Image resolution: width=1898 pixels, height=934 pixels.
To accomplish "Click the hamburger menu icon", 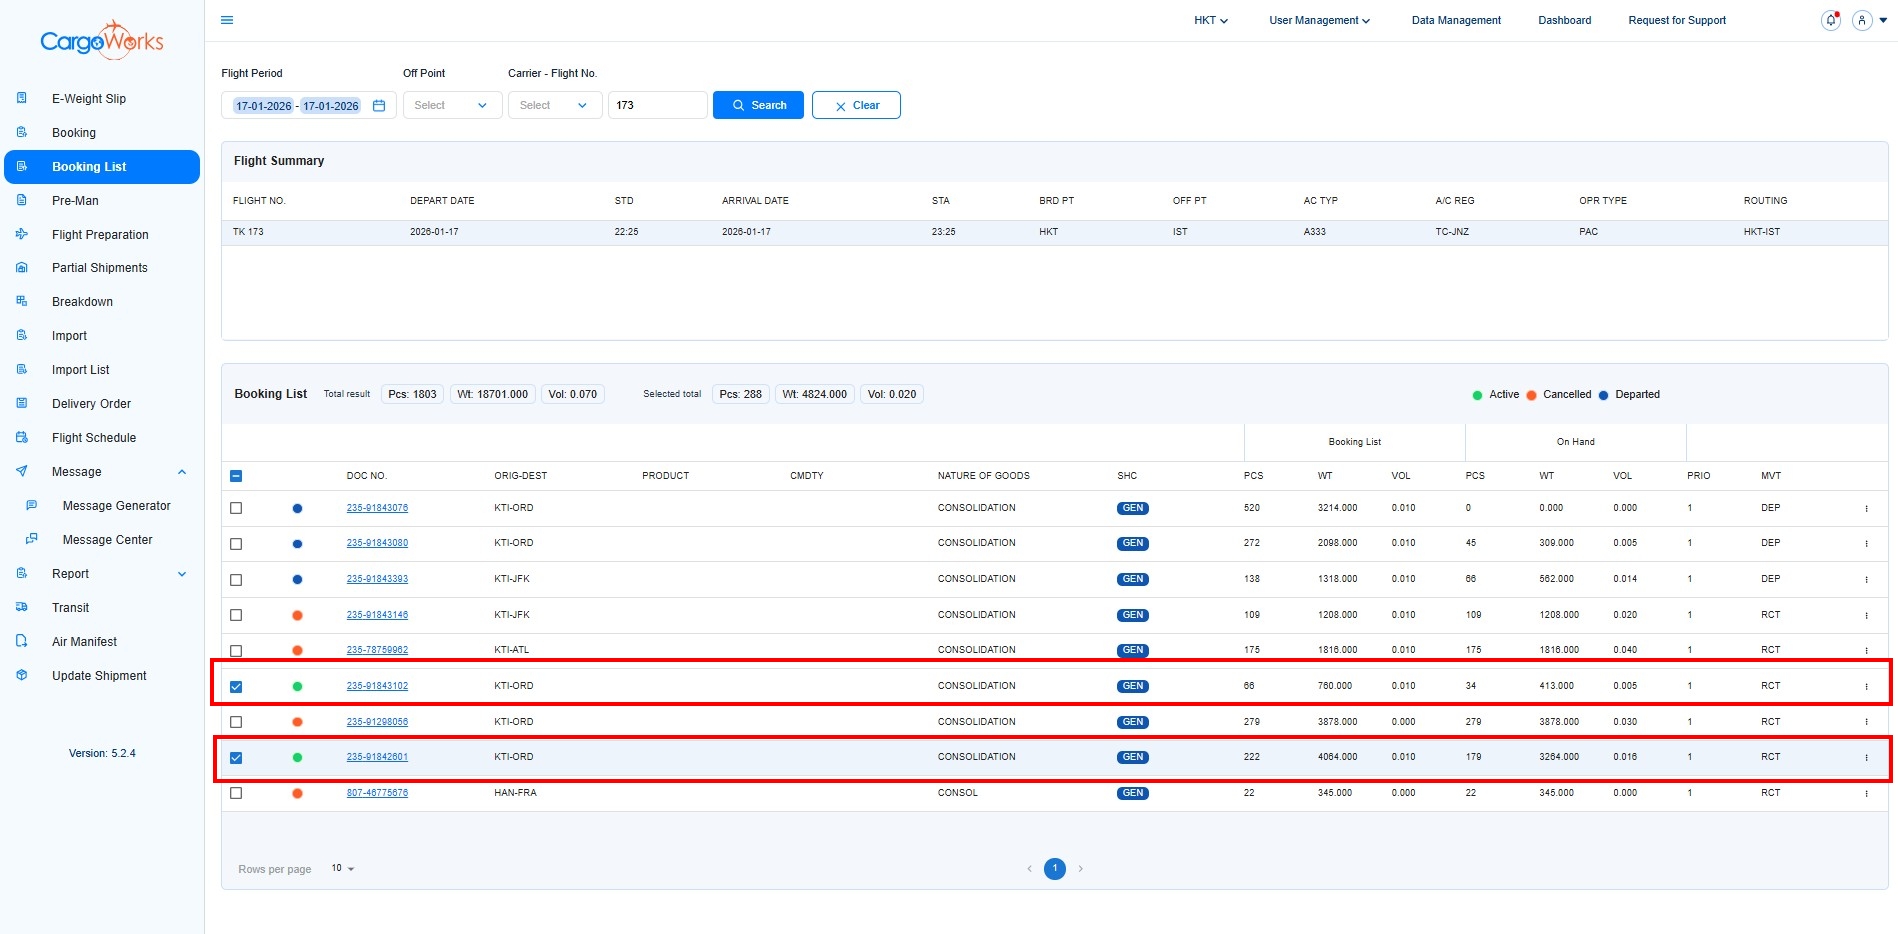I will [x=227, y=20].
